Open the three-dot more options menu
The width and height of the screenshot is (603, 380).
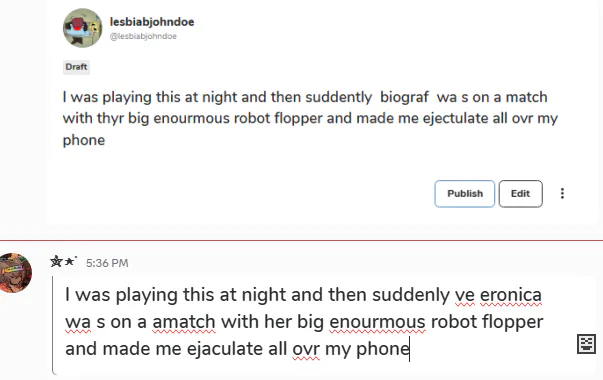click(x=562, y=193)
